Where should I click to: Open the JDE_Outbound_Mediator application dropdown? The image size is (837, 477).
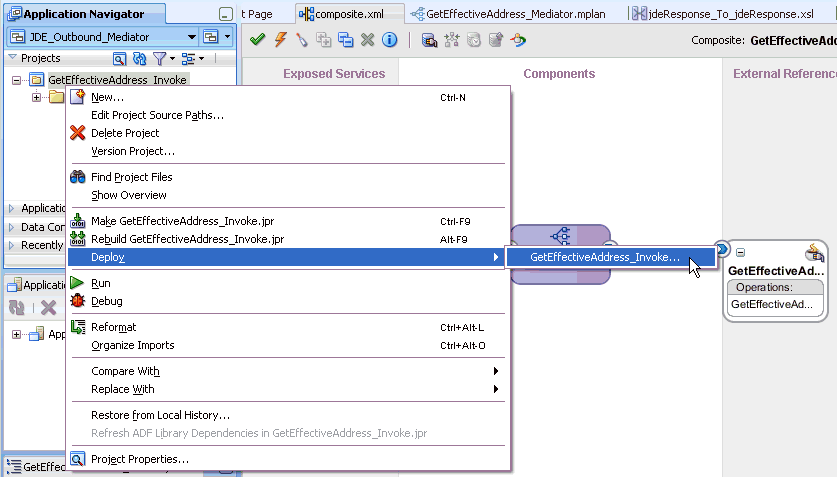tap(191, 37)
